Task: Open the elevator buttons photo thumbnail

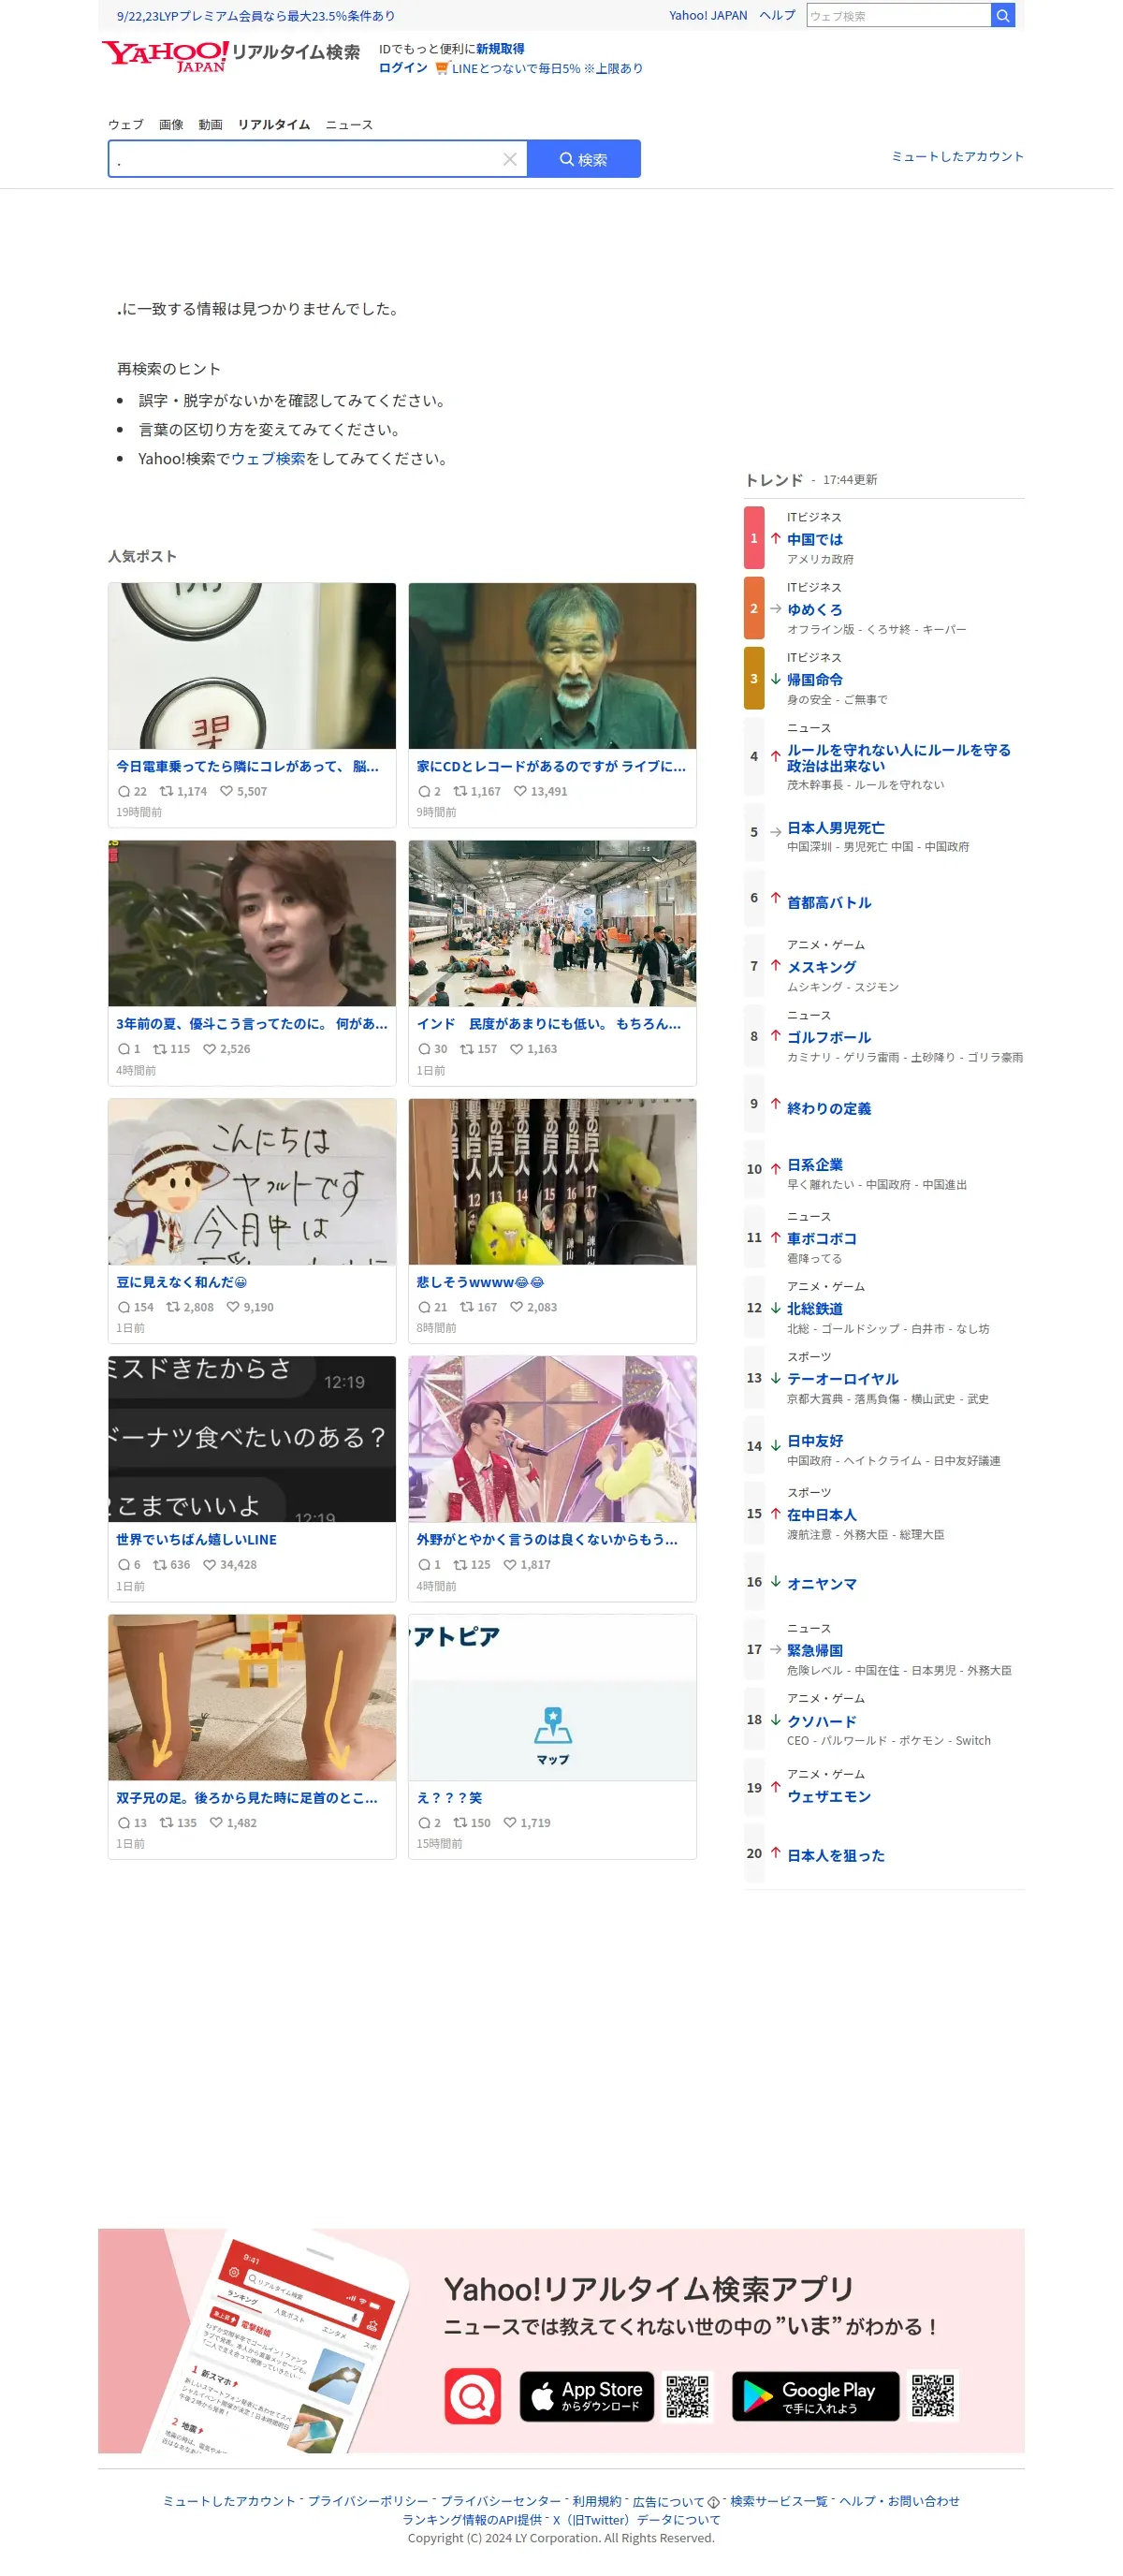Action: [x=252, y=665]
